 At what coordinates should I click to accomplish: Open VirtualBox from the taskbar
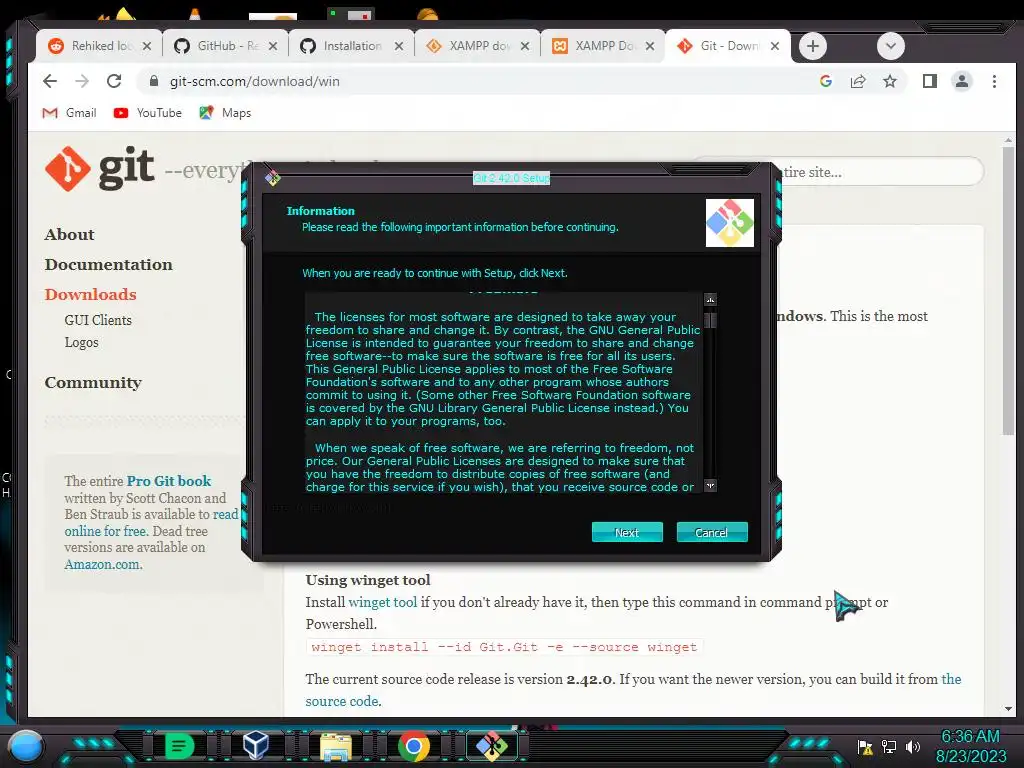(255, 746)
